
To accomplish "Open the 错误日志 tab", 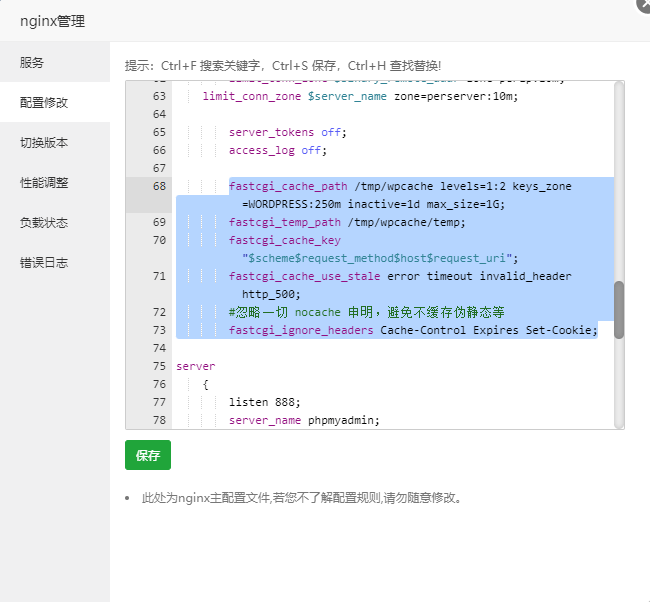I will click(45, 263).
